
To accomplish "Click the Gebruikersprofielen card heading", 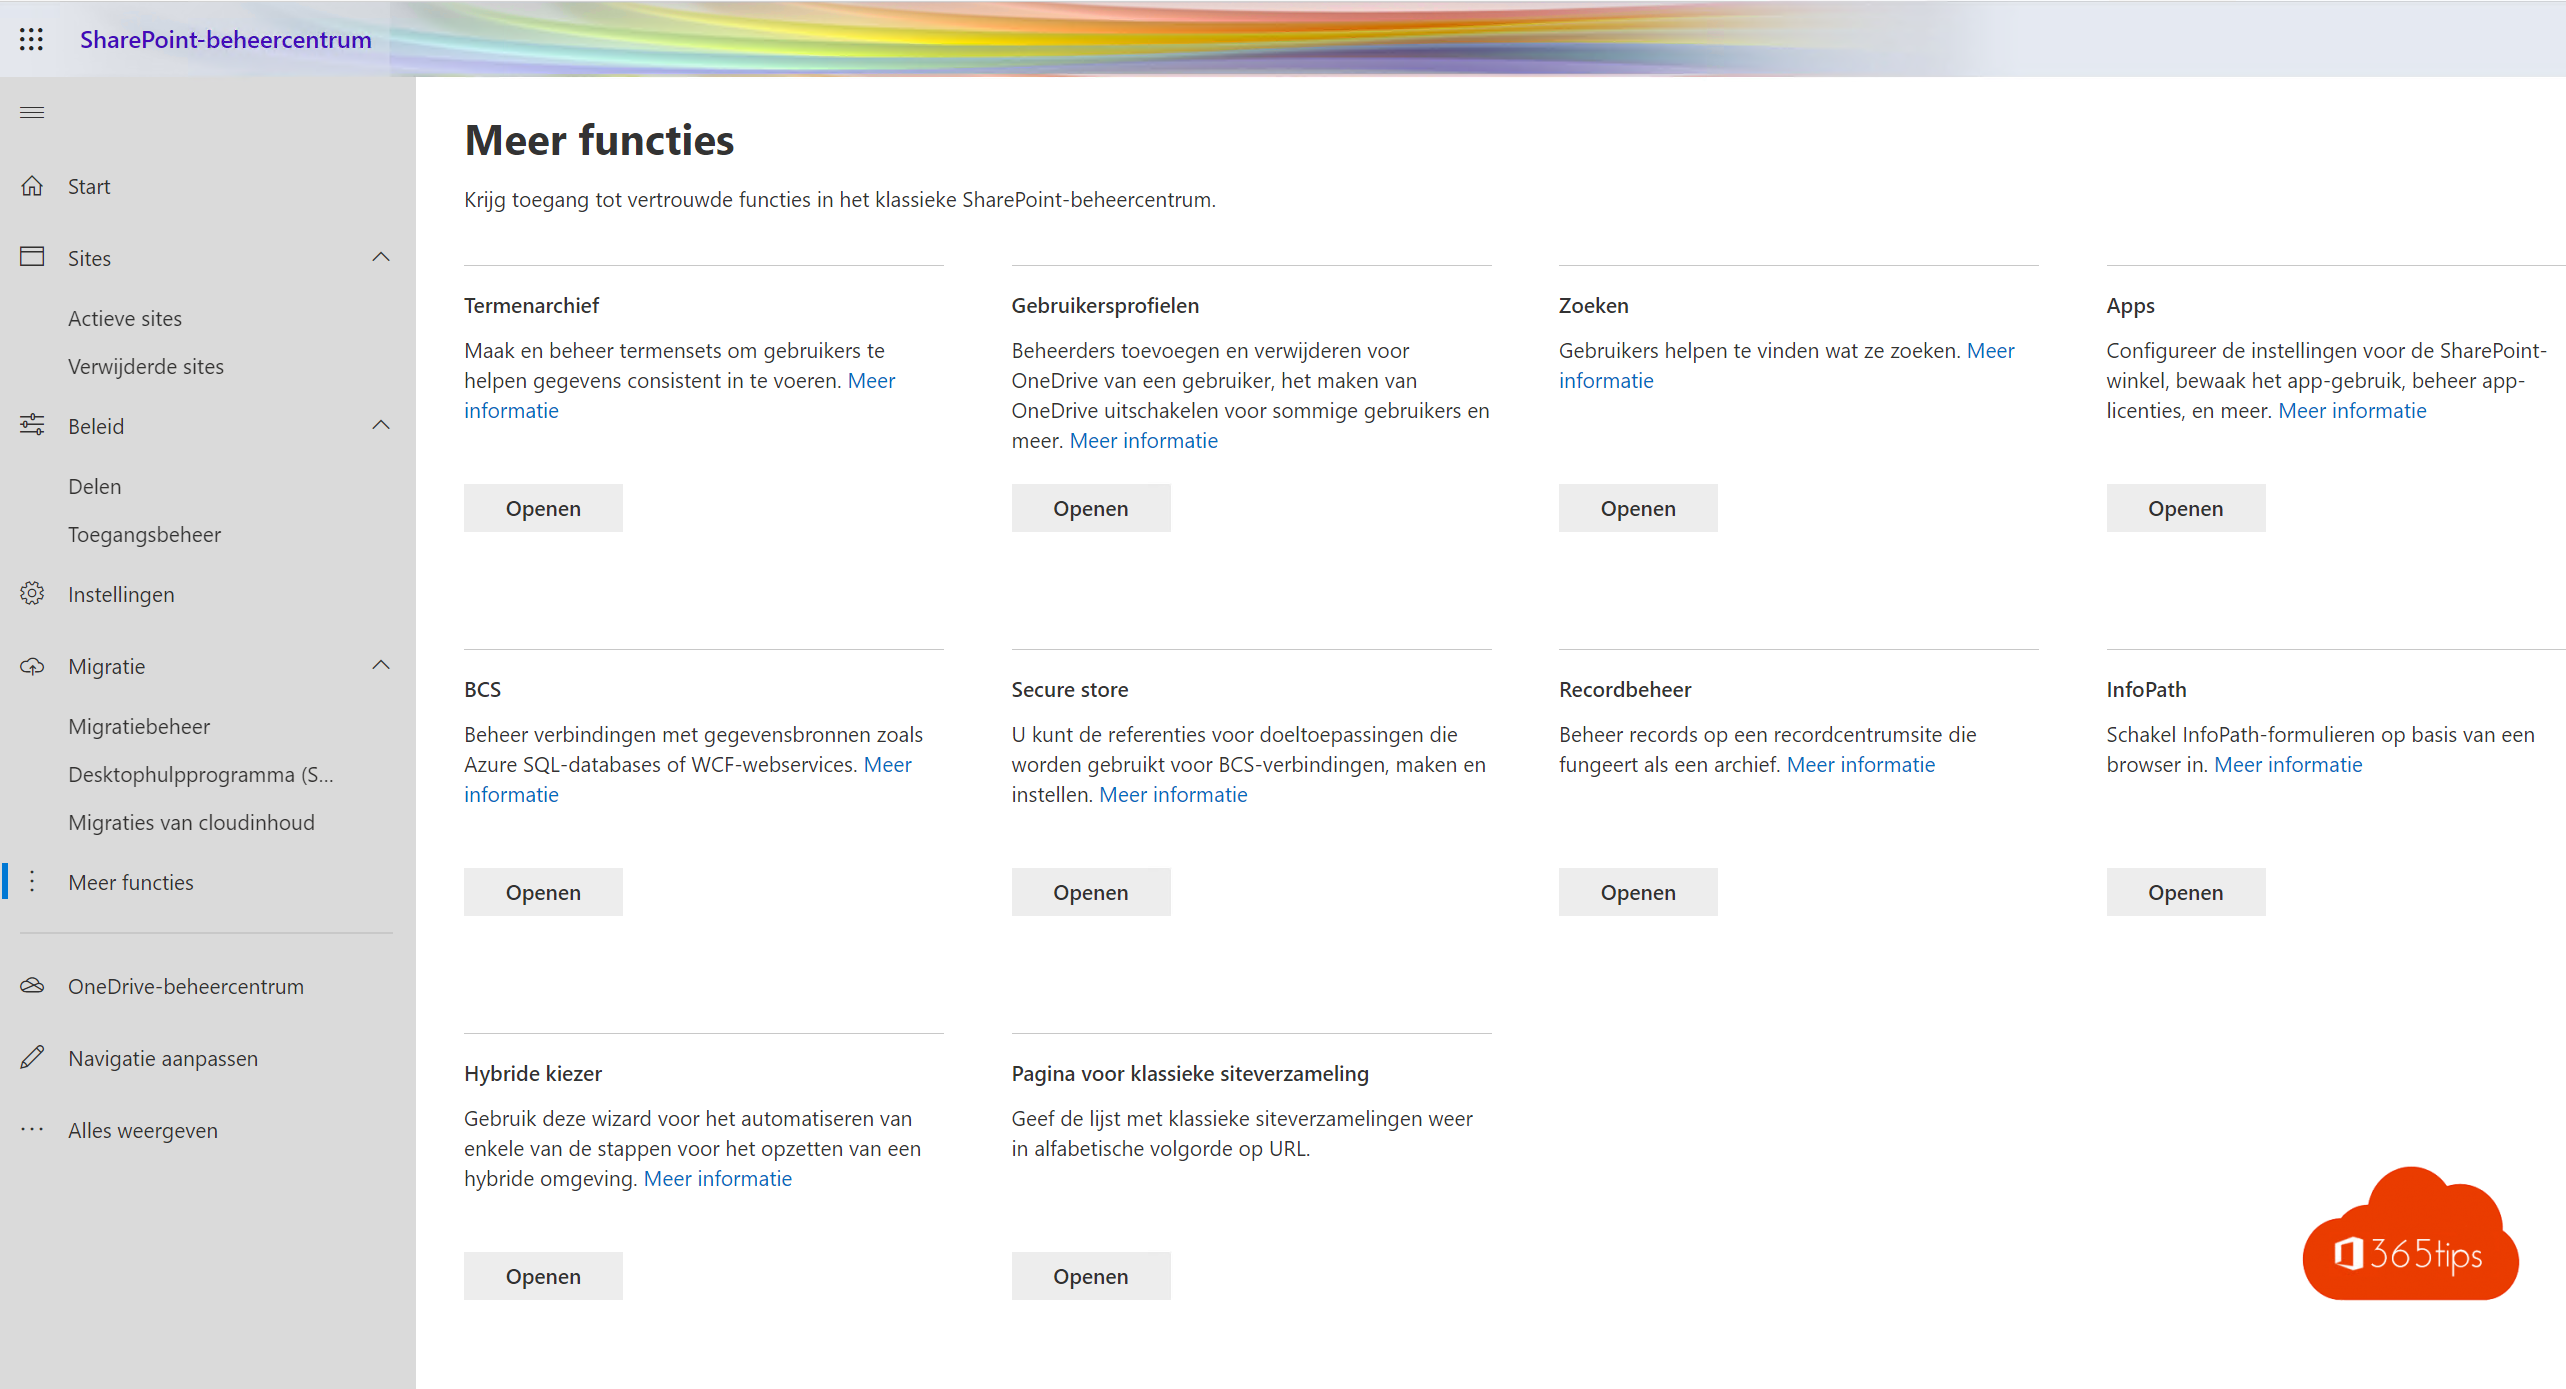I will (1105, 306).
